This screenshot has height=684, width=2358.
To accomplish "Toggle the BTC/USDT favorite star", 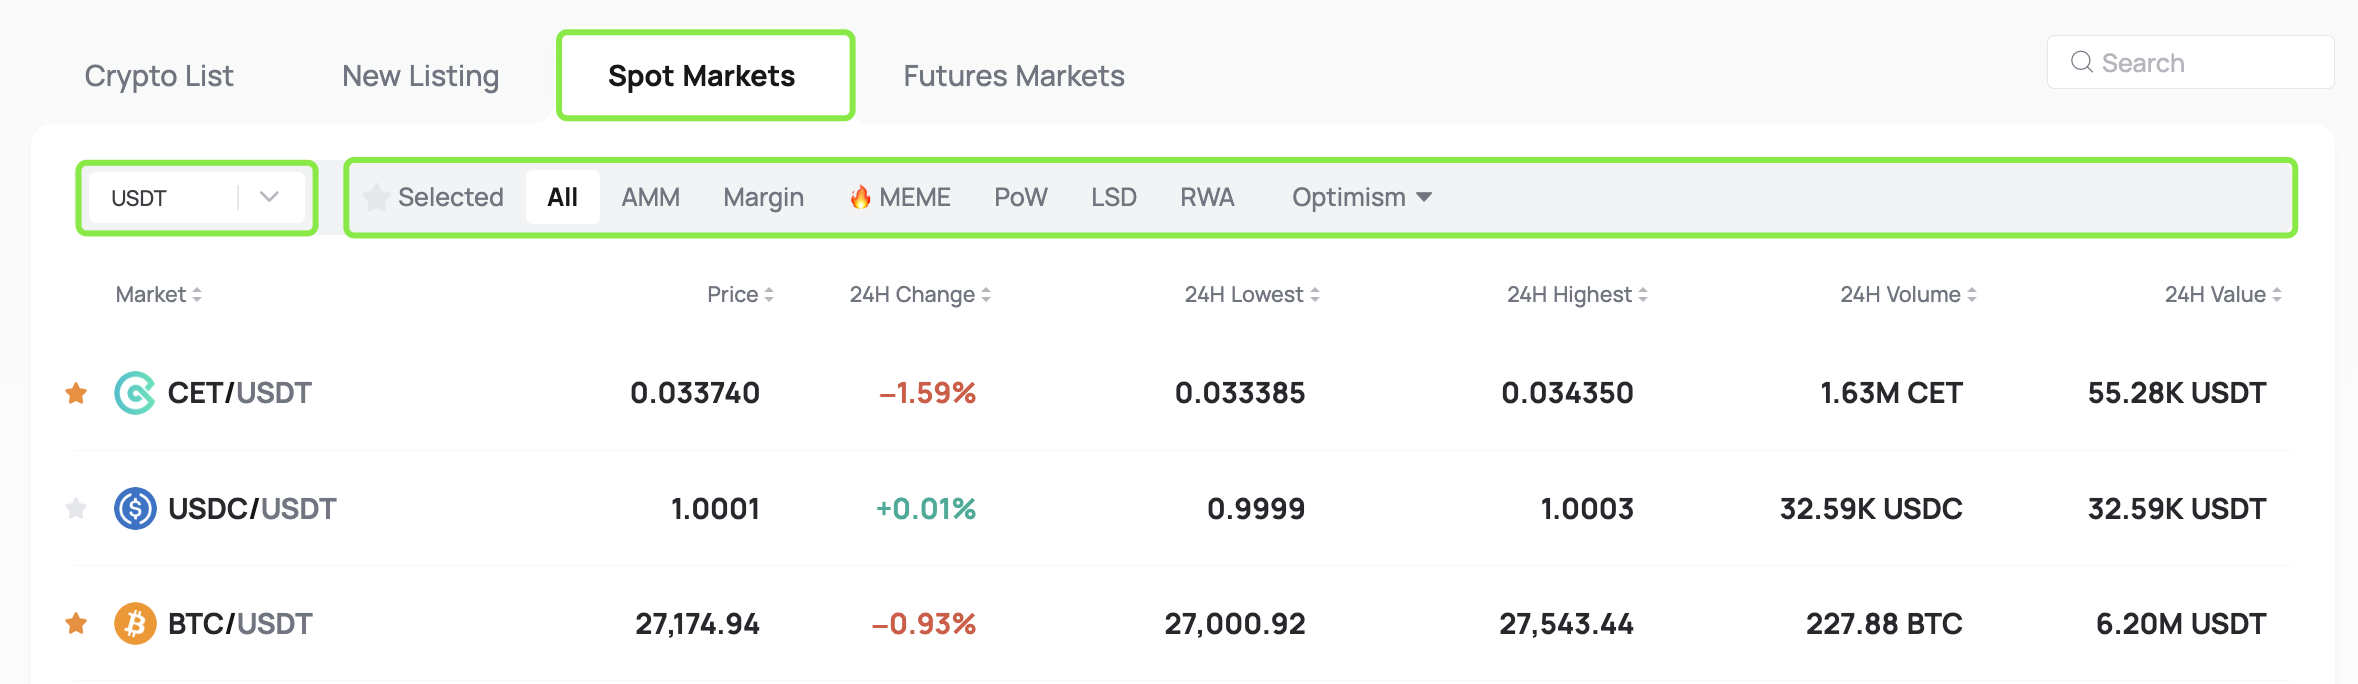I will 77,623.
